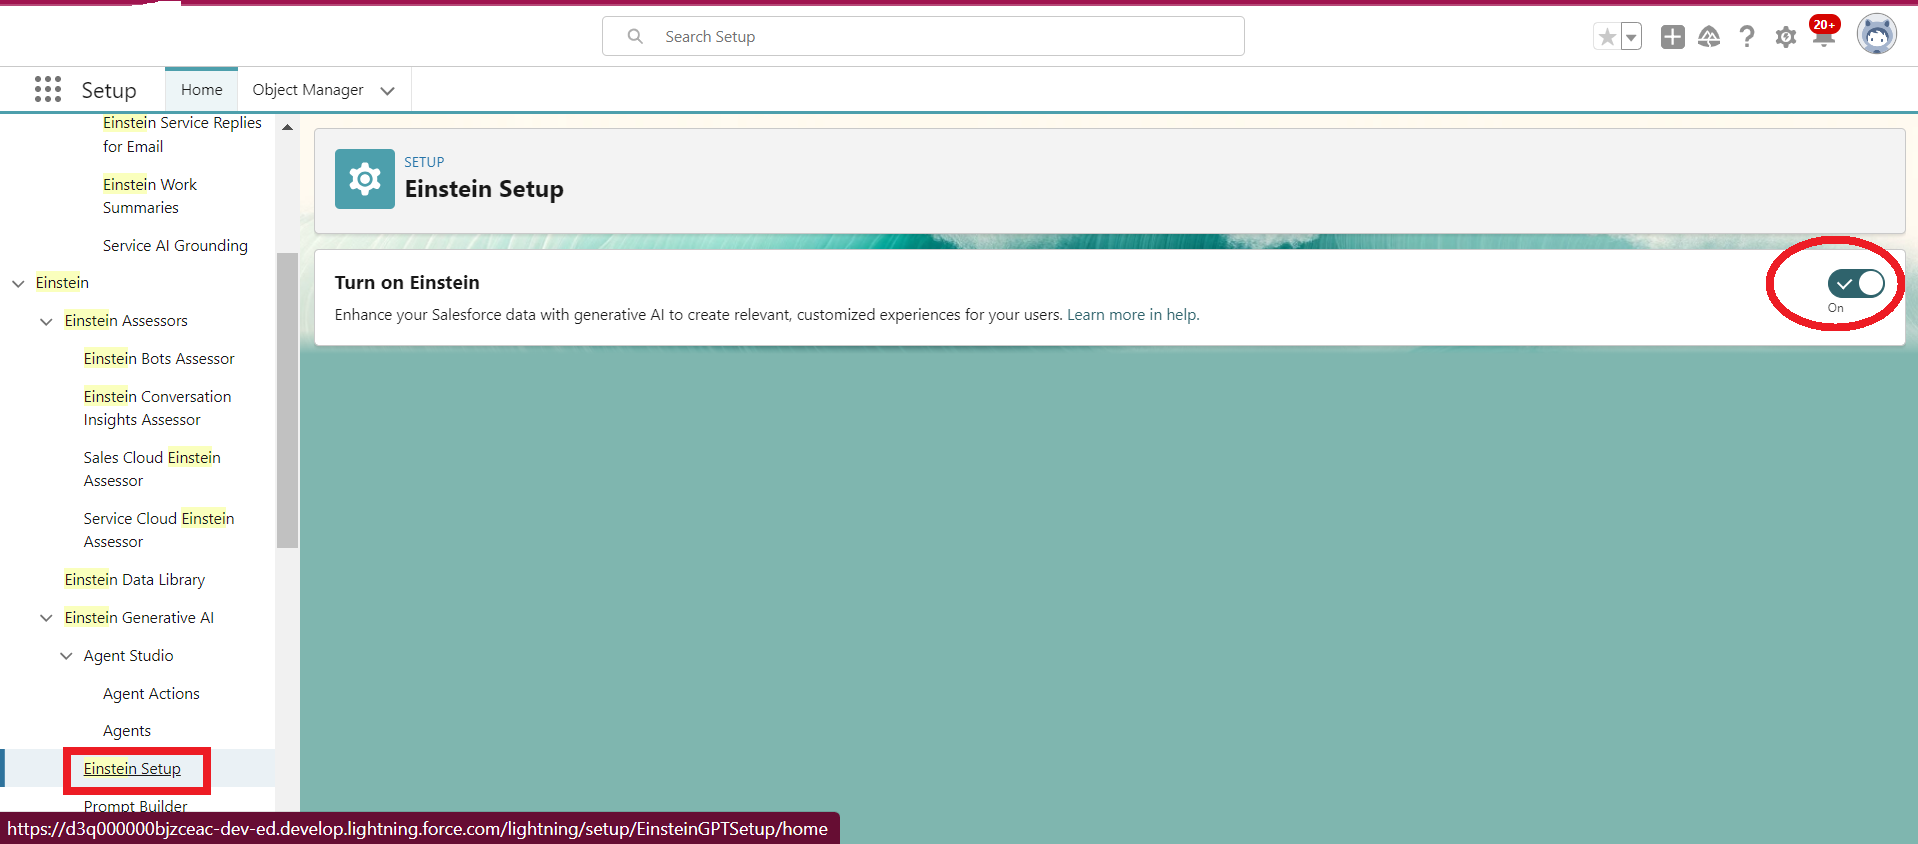Open Sales Cloud Einstein Assessor
The height and width of the screenshot is (844, 1918).
point(152,469)
